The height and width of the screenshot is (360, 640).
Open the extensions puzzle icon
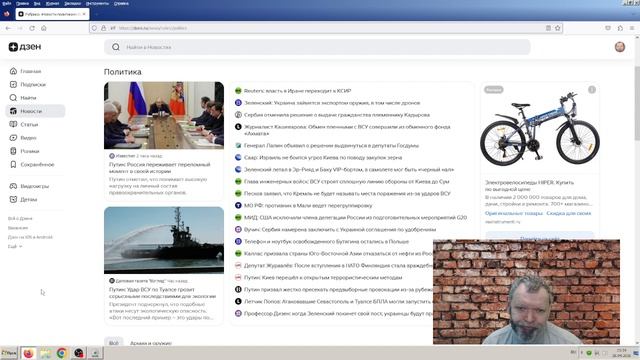[x=620, y=28]
